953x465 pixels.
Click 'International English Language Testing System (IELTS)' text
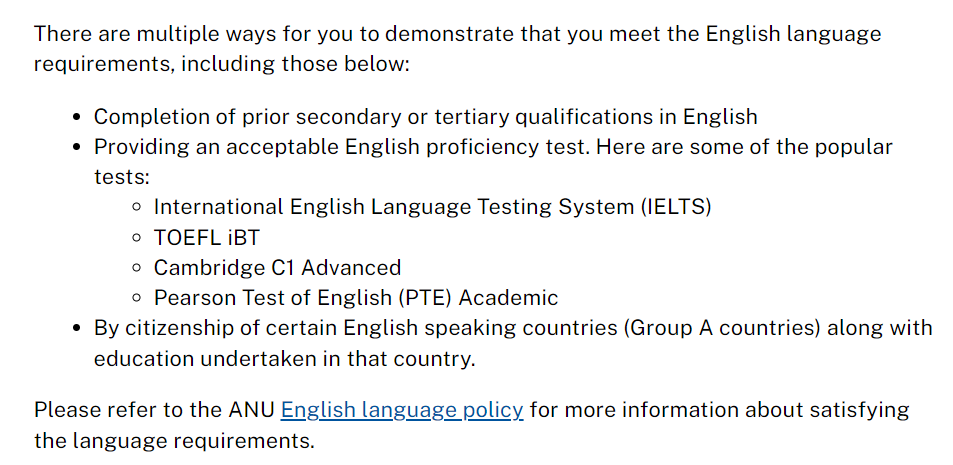[x=432, y=207]
